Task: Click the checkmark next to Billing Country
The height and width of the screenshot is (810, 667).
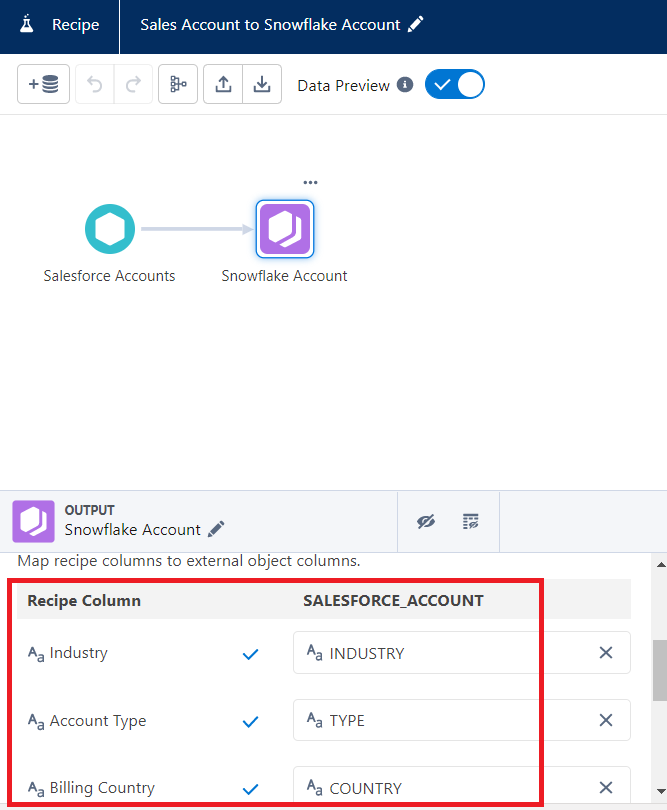Action: point(251,789)
